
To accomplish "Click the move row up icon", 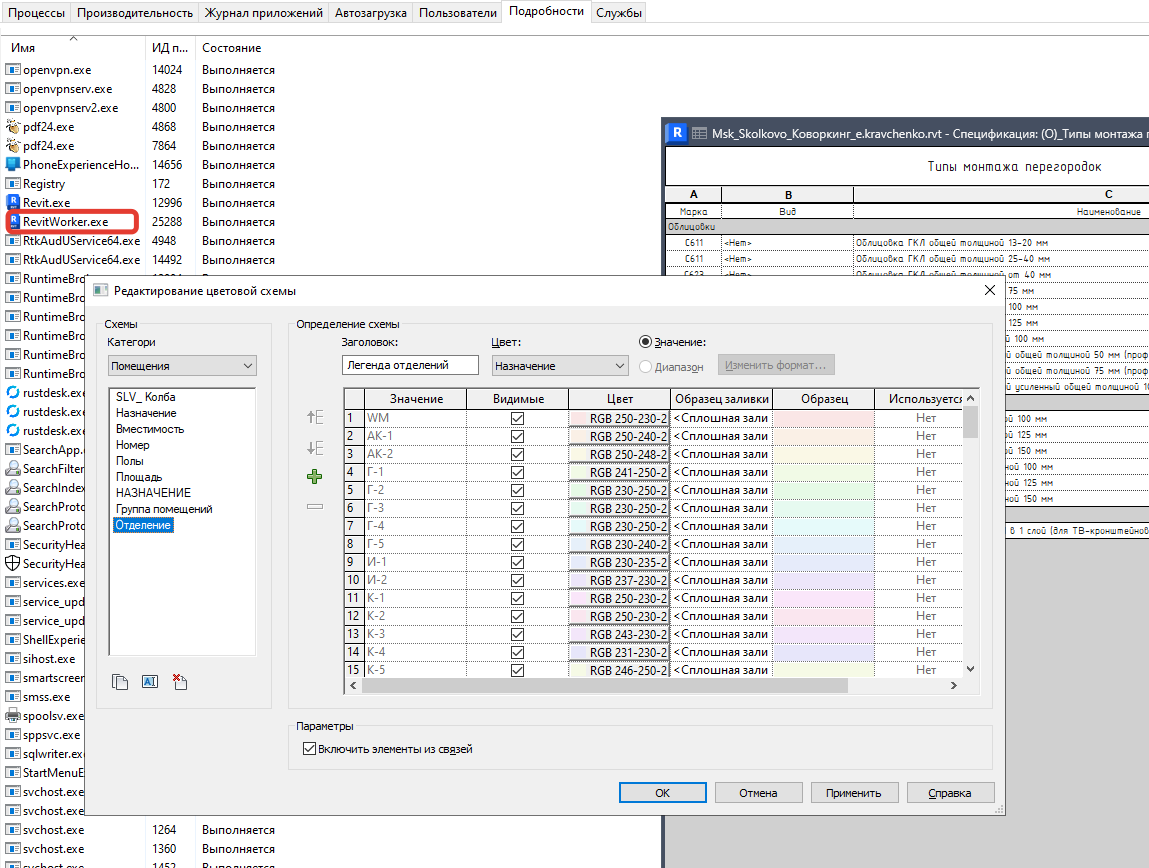I will (314, 418).
